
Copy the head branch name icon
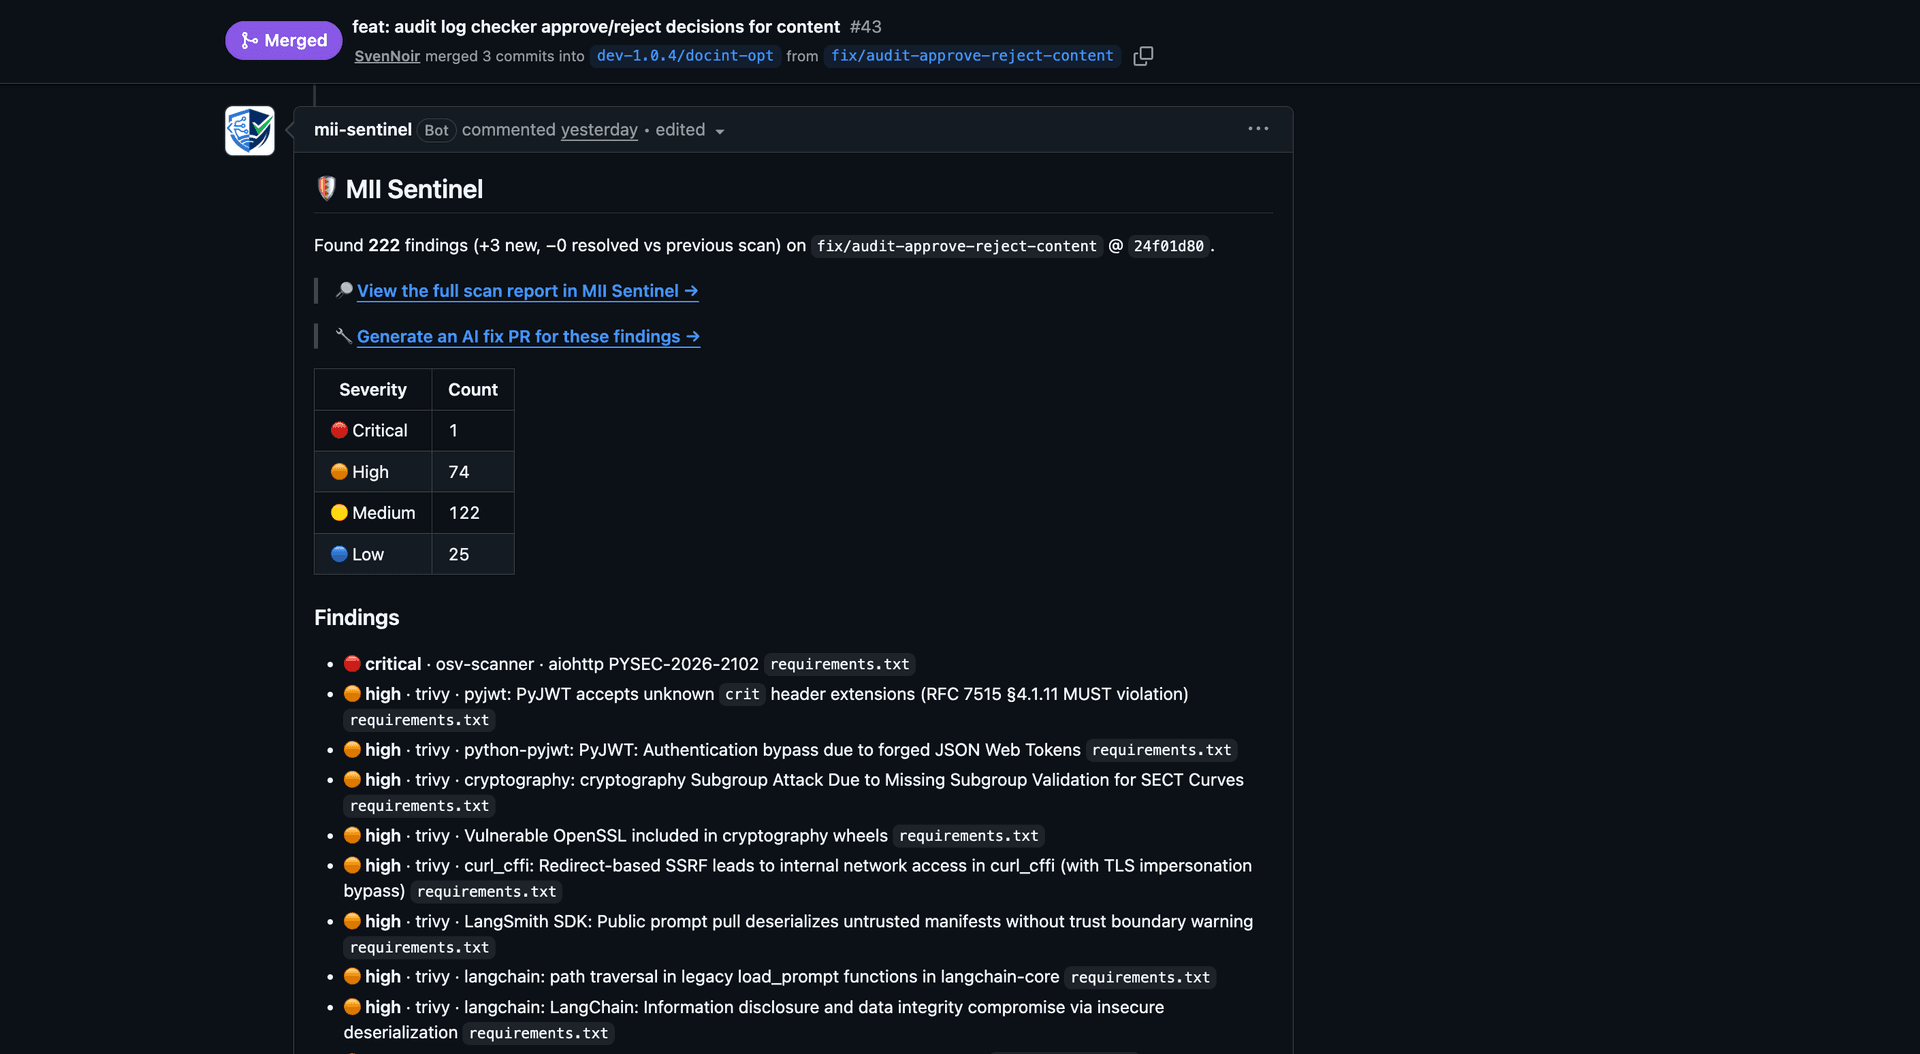point(1143,56)
